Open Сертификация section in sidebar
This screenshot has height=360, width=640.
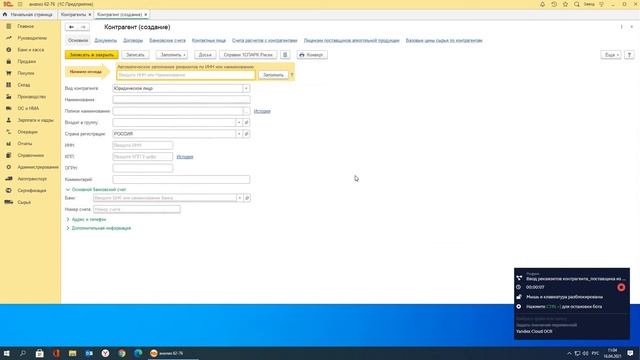click(31, 191)
